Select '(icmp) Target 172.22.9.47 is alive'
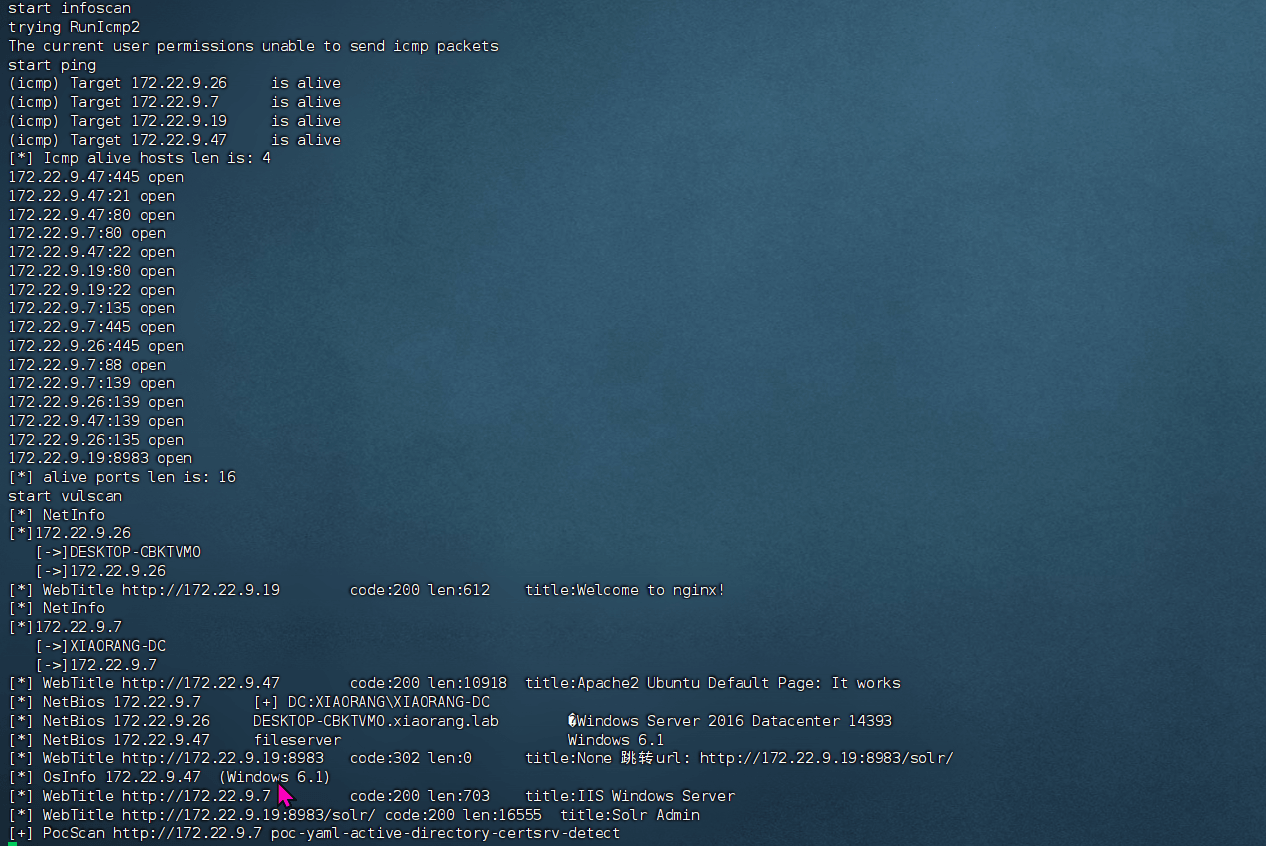 pos(174,140)
